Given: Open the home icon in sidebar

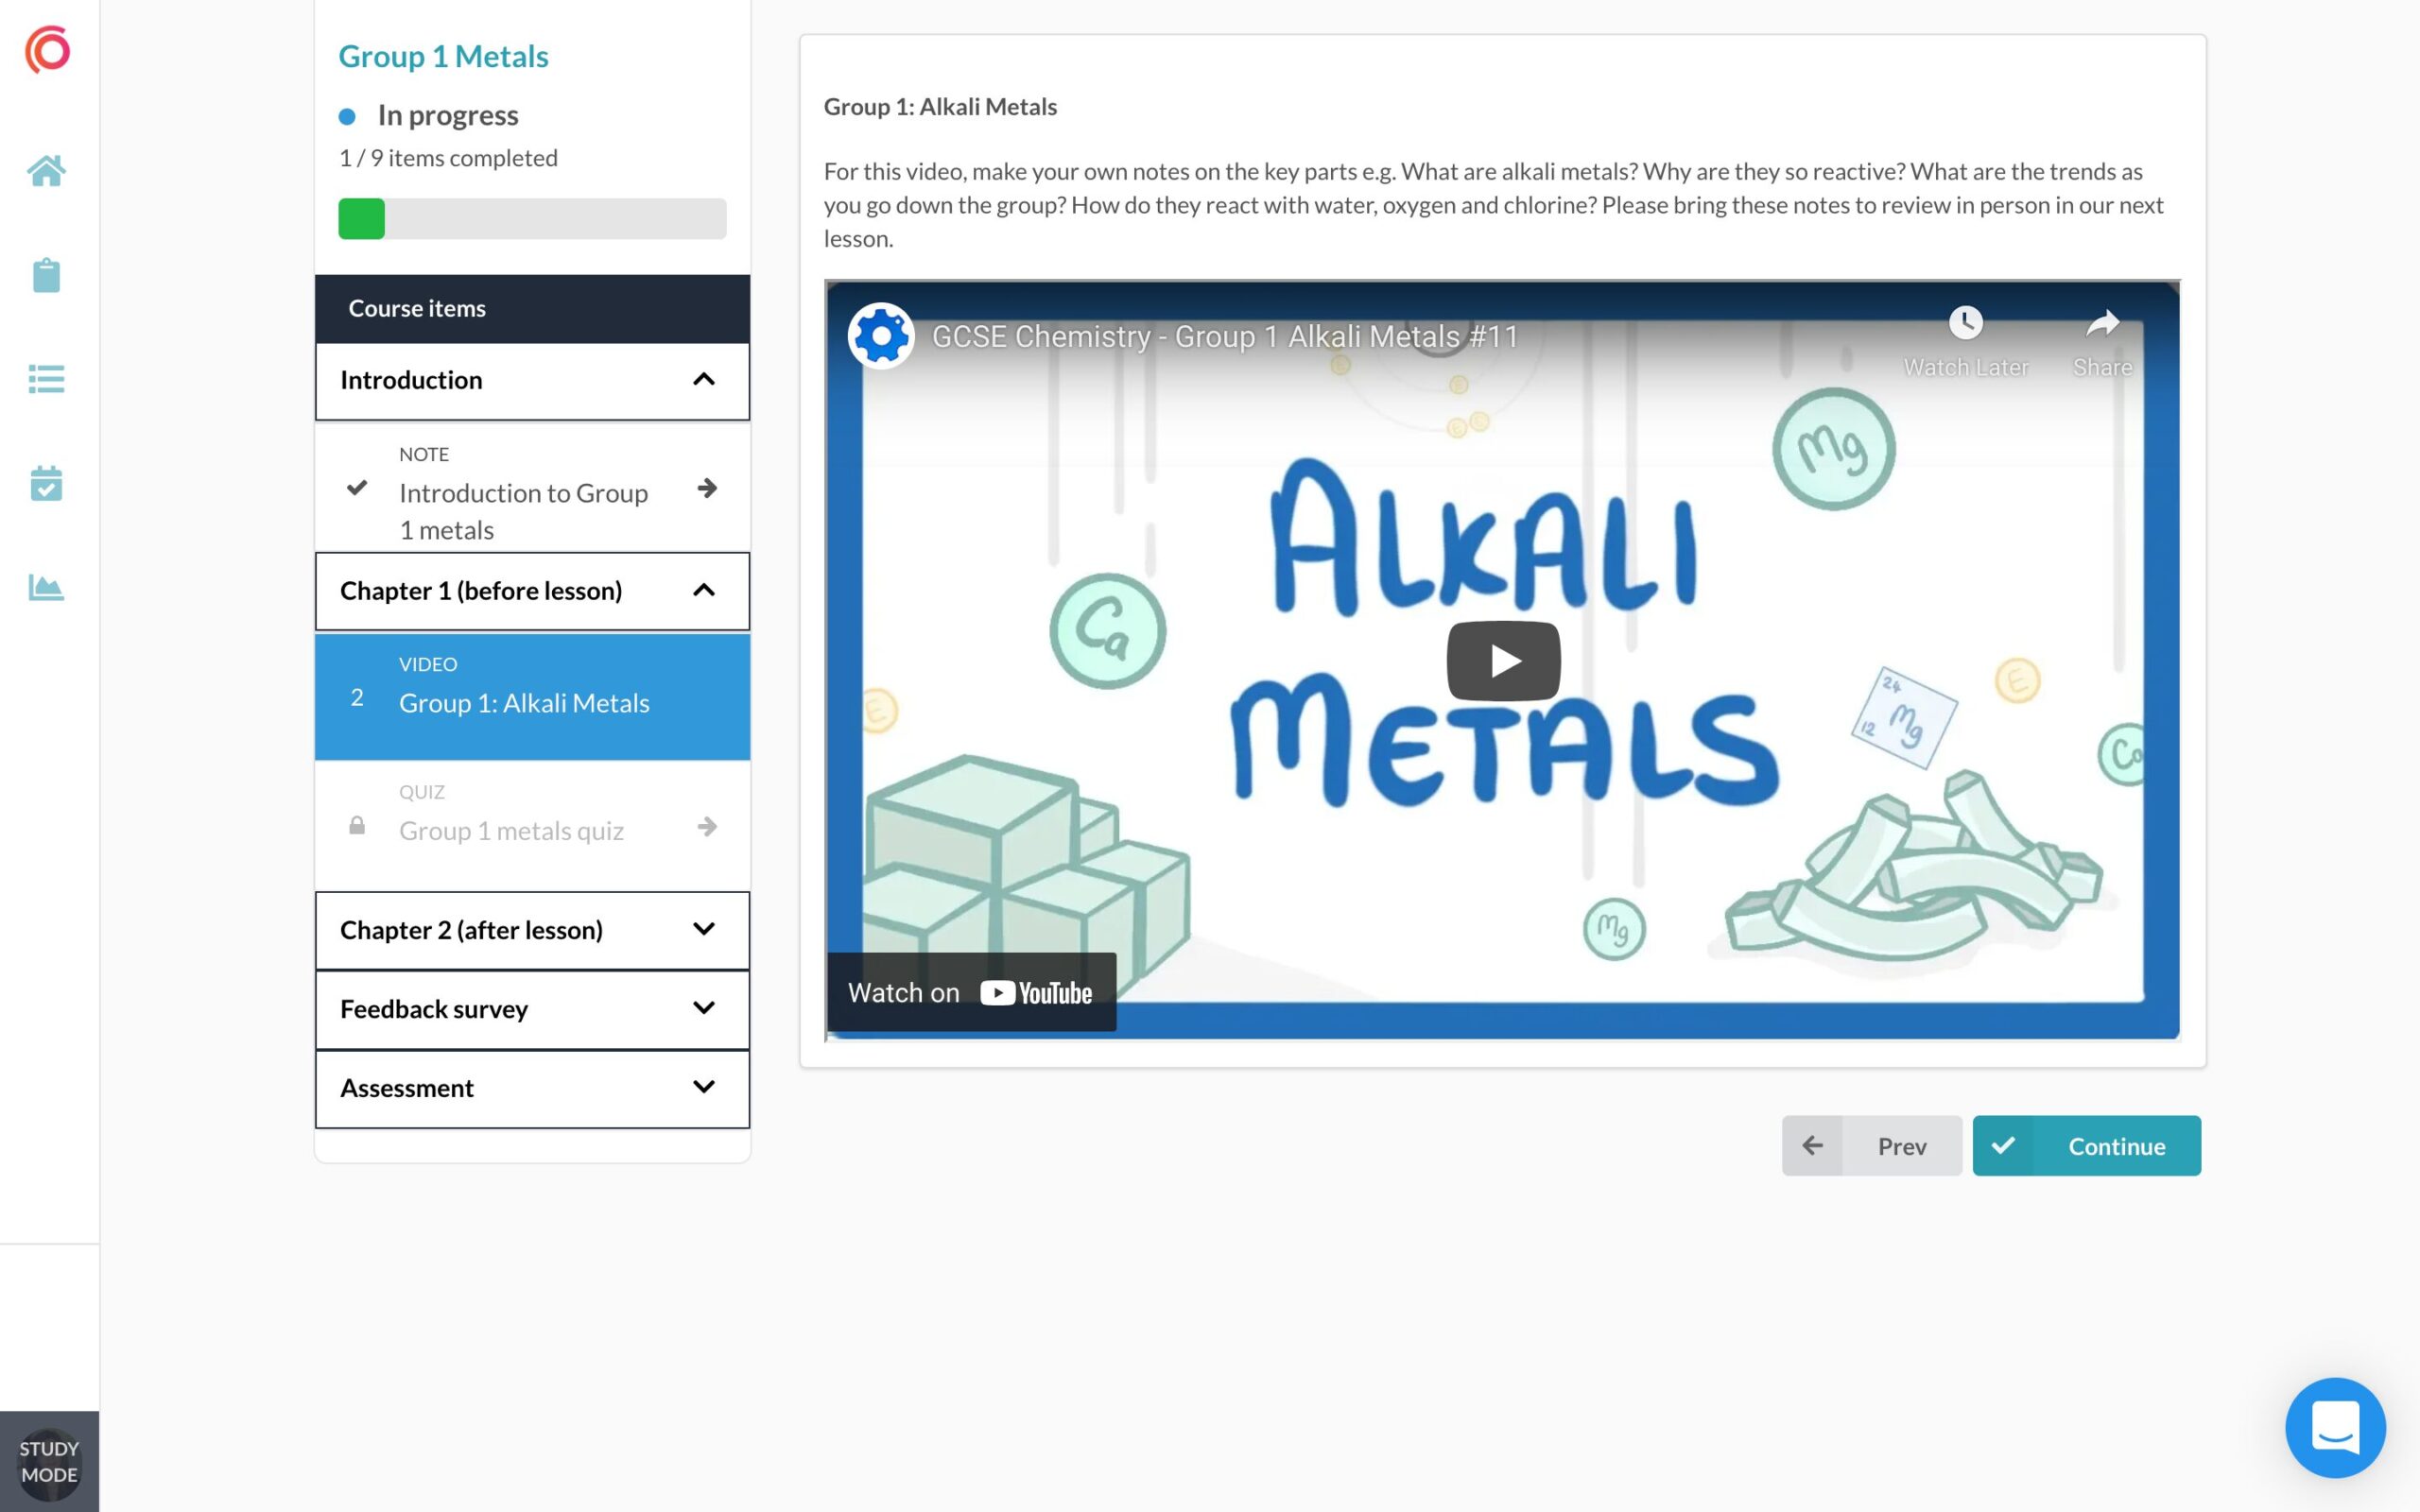Looking at the screenshot, I should coord(46,171).
